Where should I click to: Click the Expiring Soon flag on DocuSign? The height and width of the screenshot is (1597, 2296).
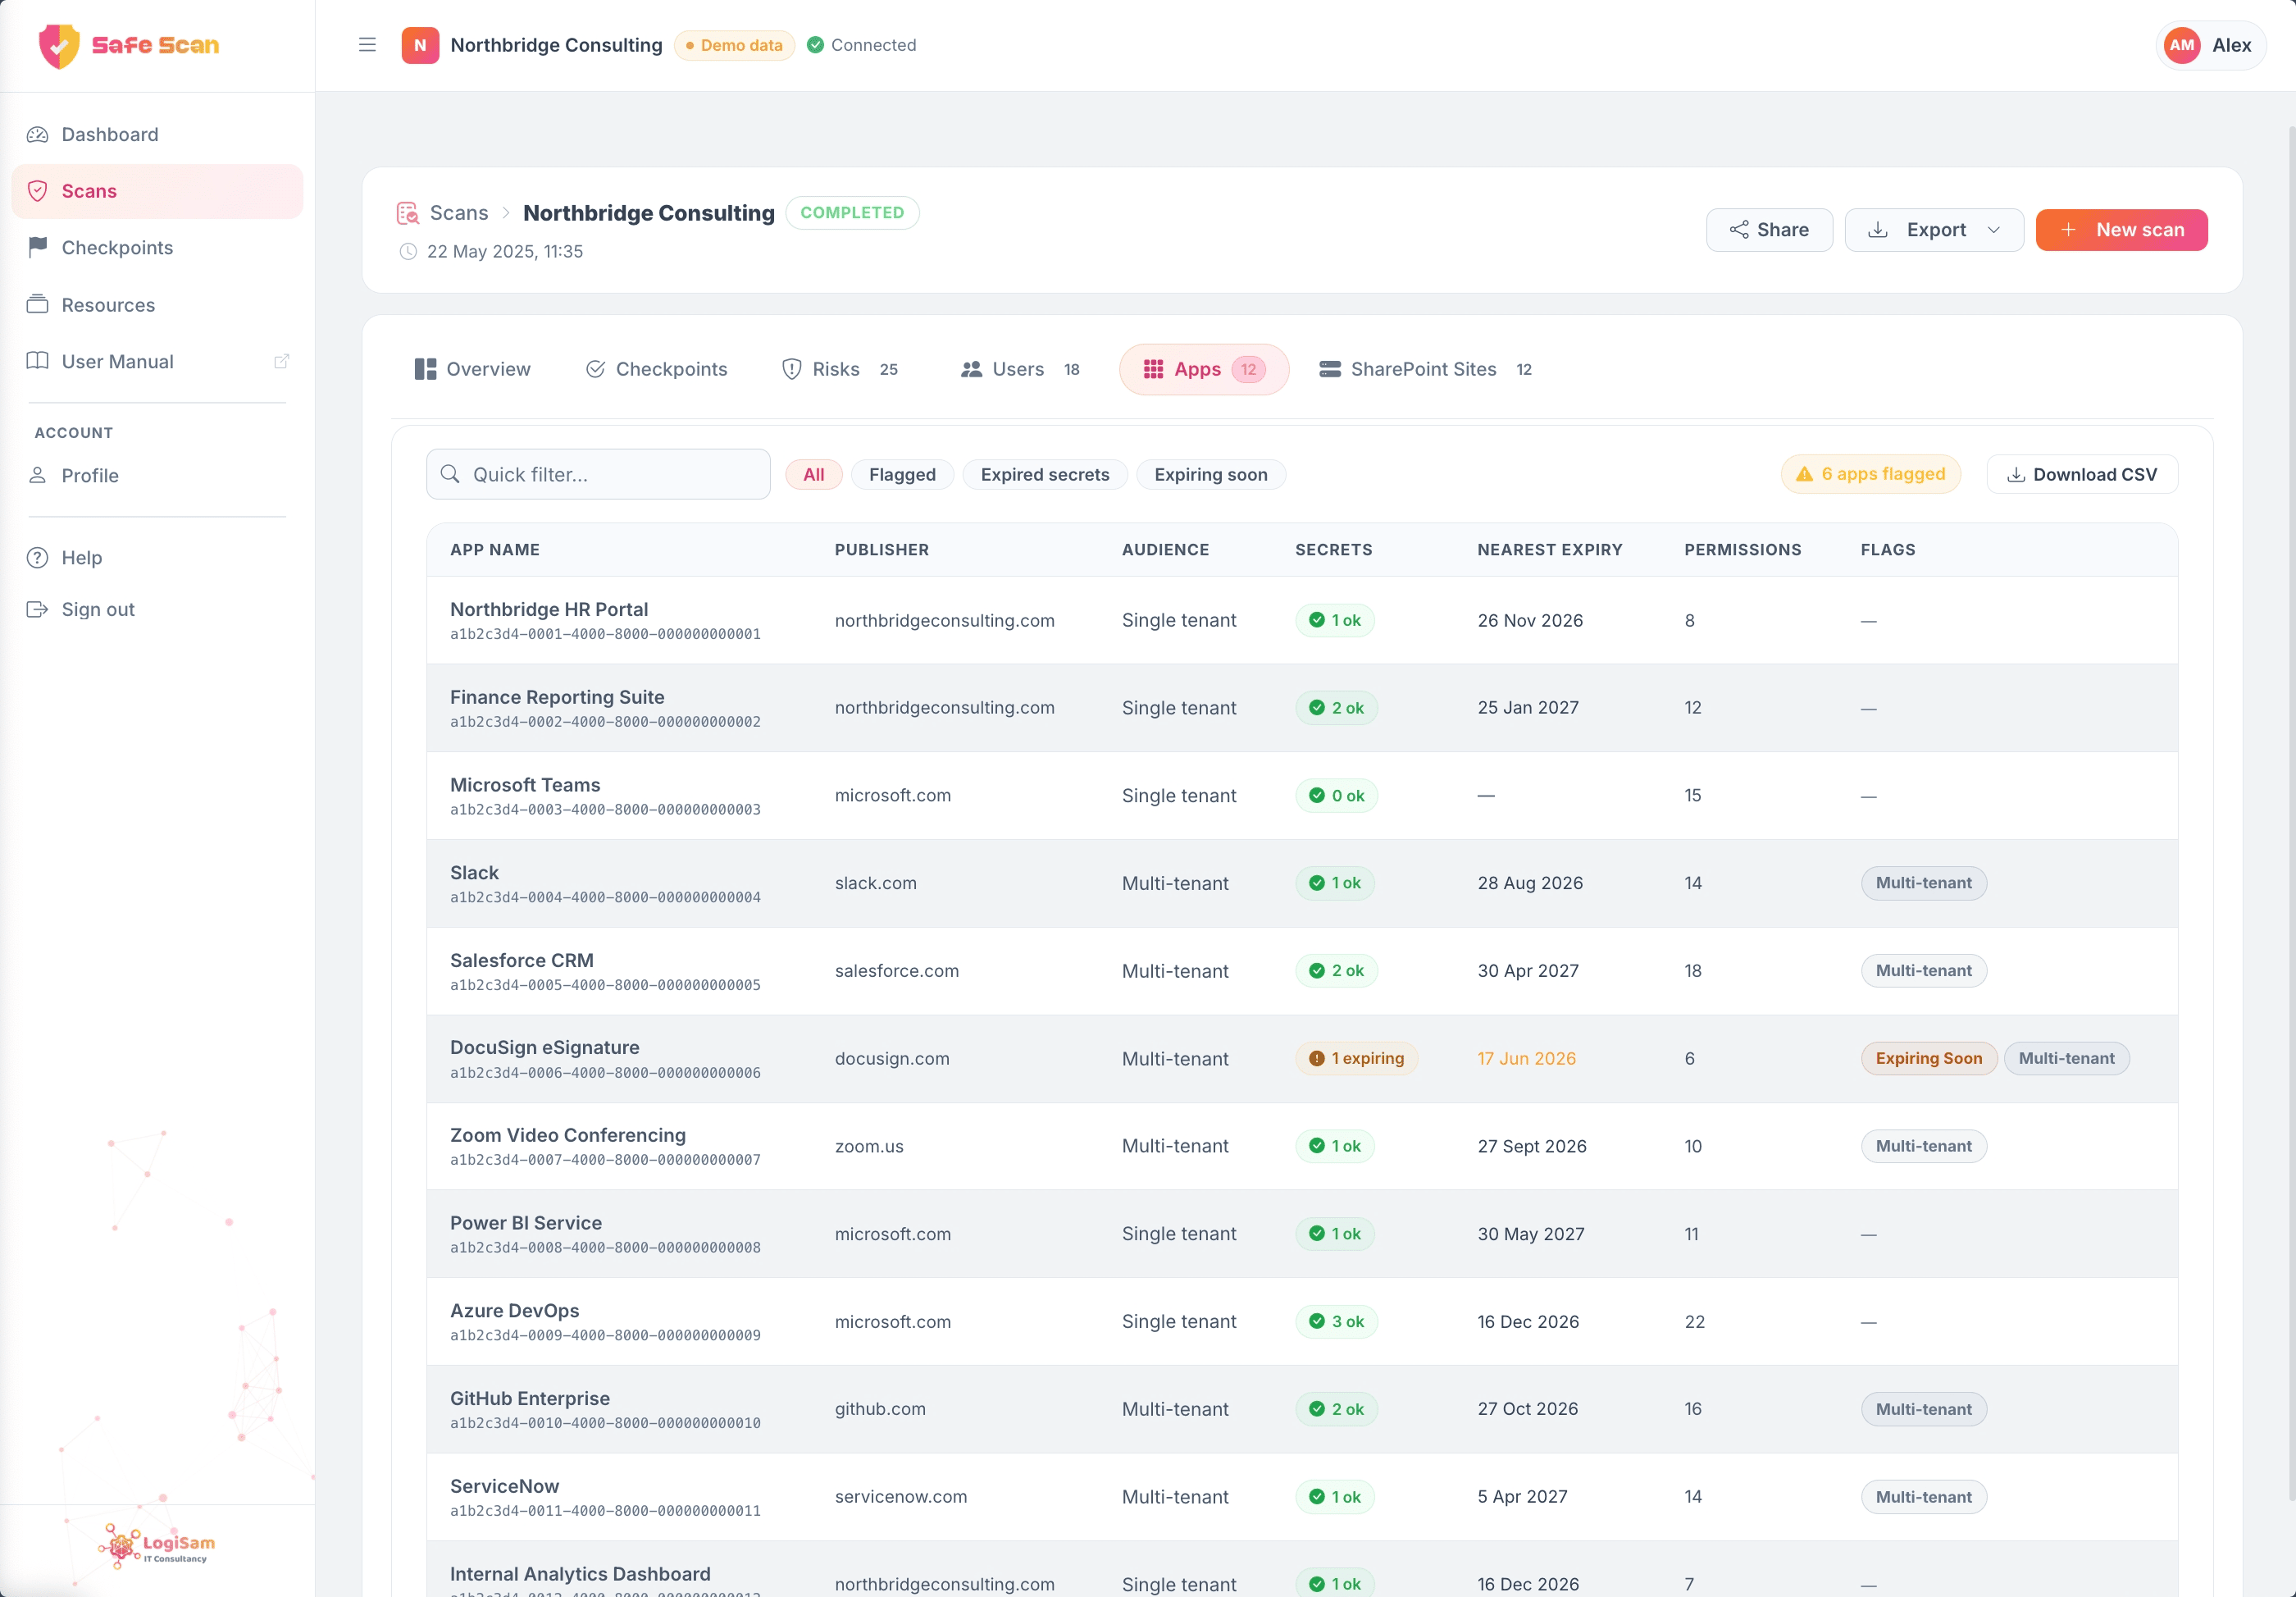pyautogui.click(x=1928, y=1058)
